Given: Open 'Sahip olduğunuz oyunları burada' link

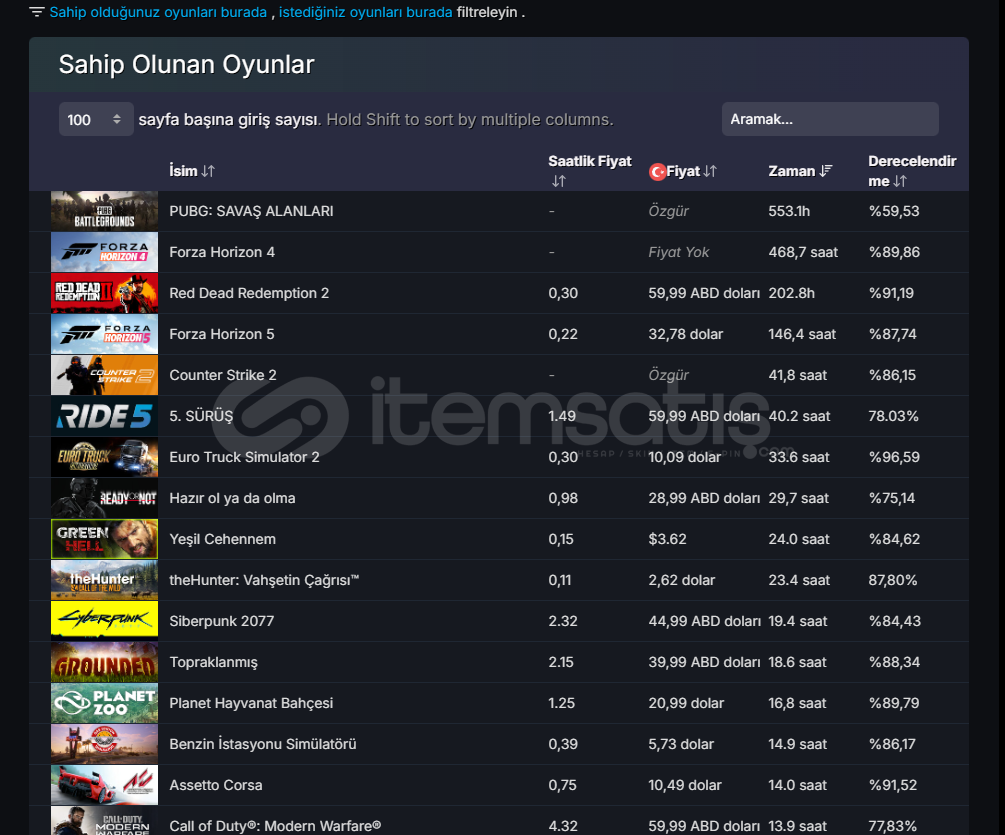Looking at the screenshot, I should (x=158, y=12).
